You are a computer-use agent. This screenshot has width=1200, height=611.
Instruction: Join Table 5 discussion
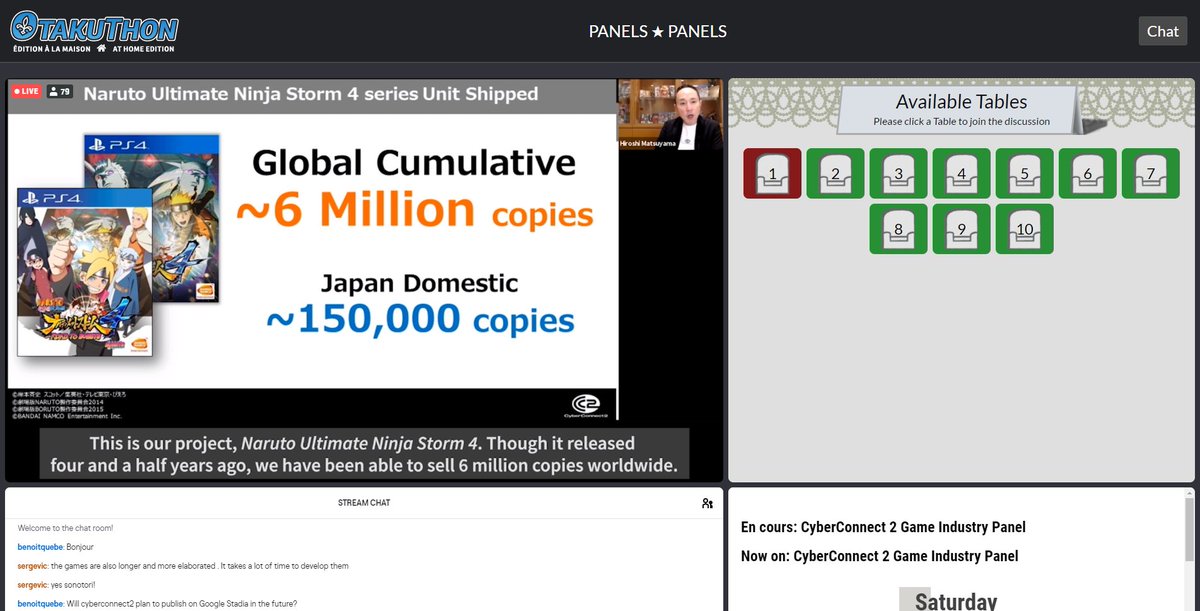click(1024, 173)
